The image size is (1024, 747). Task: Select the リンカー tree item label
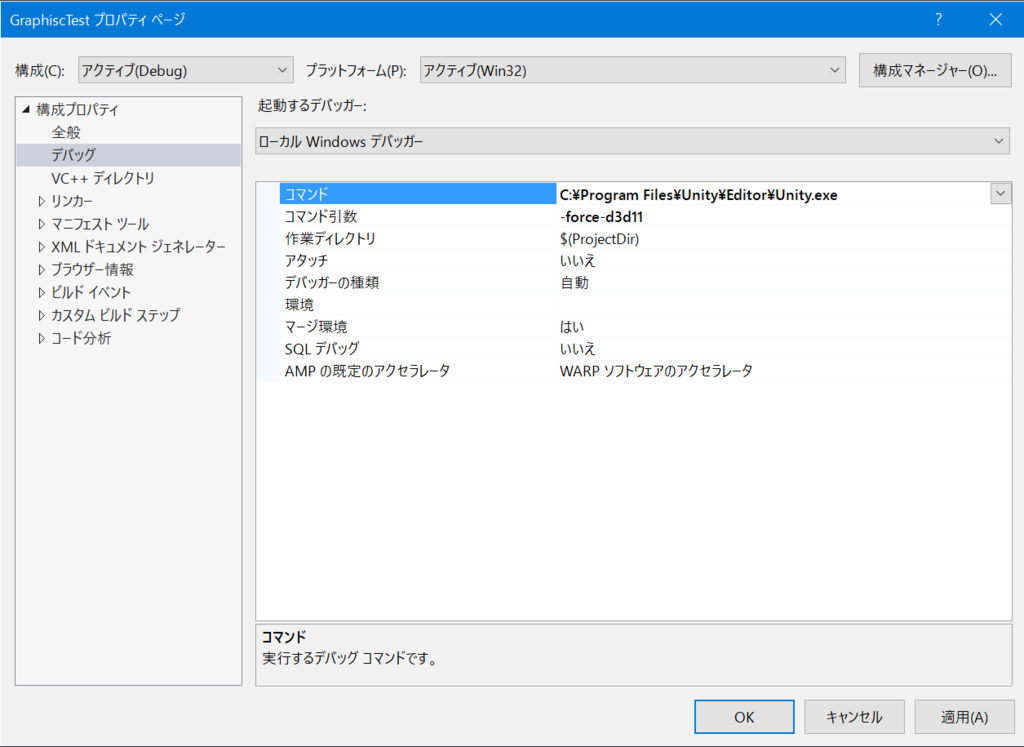pyautogui.click(x=72, y=201)
